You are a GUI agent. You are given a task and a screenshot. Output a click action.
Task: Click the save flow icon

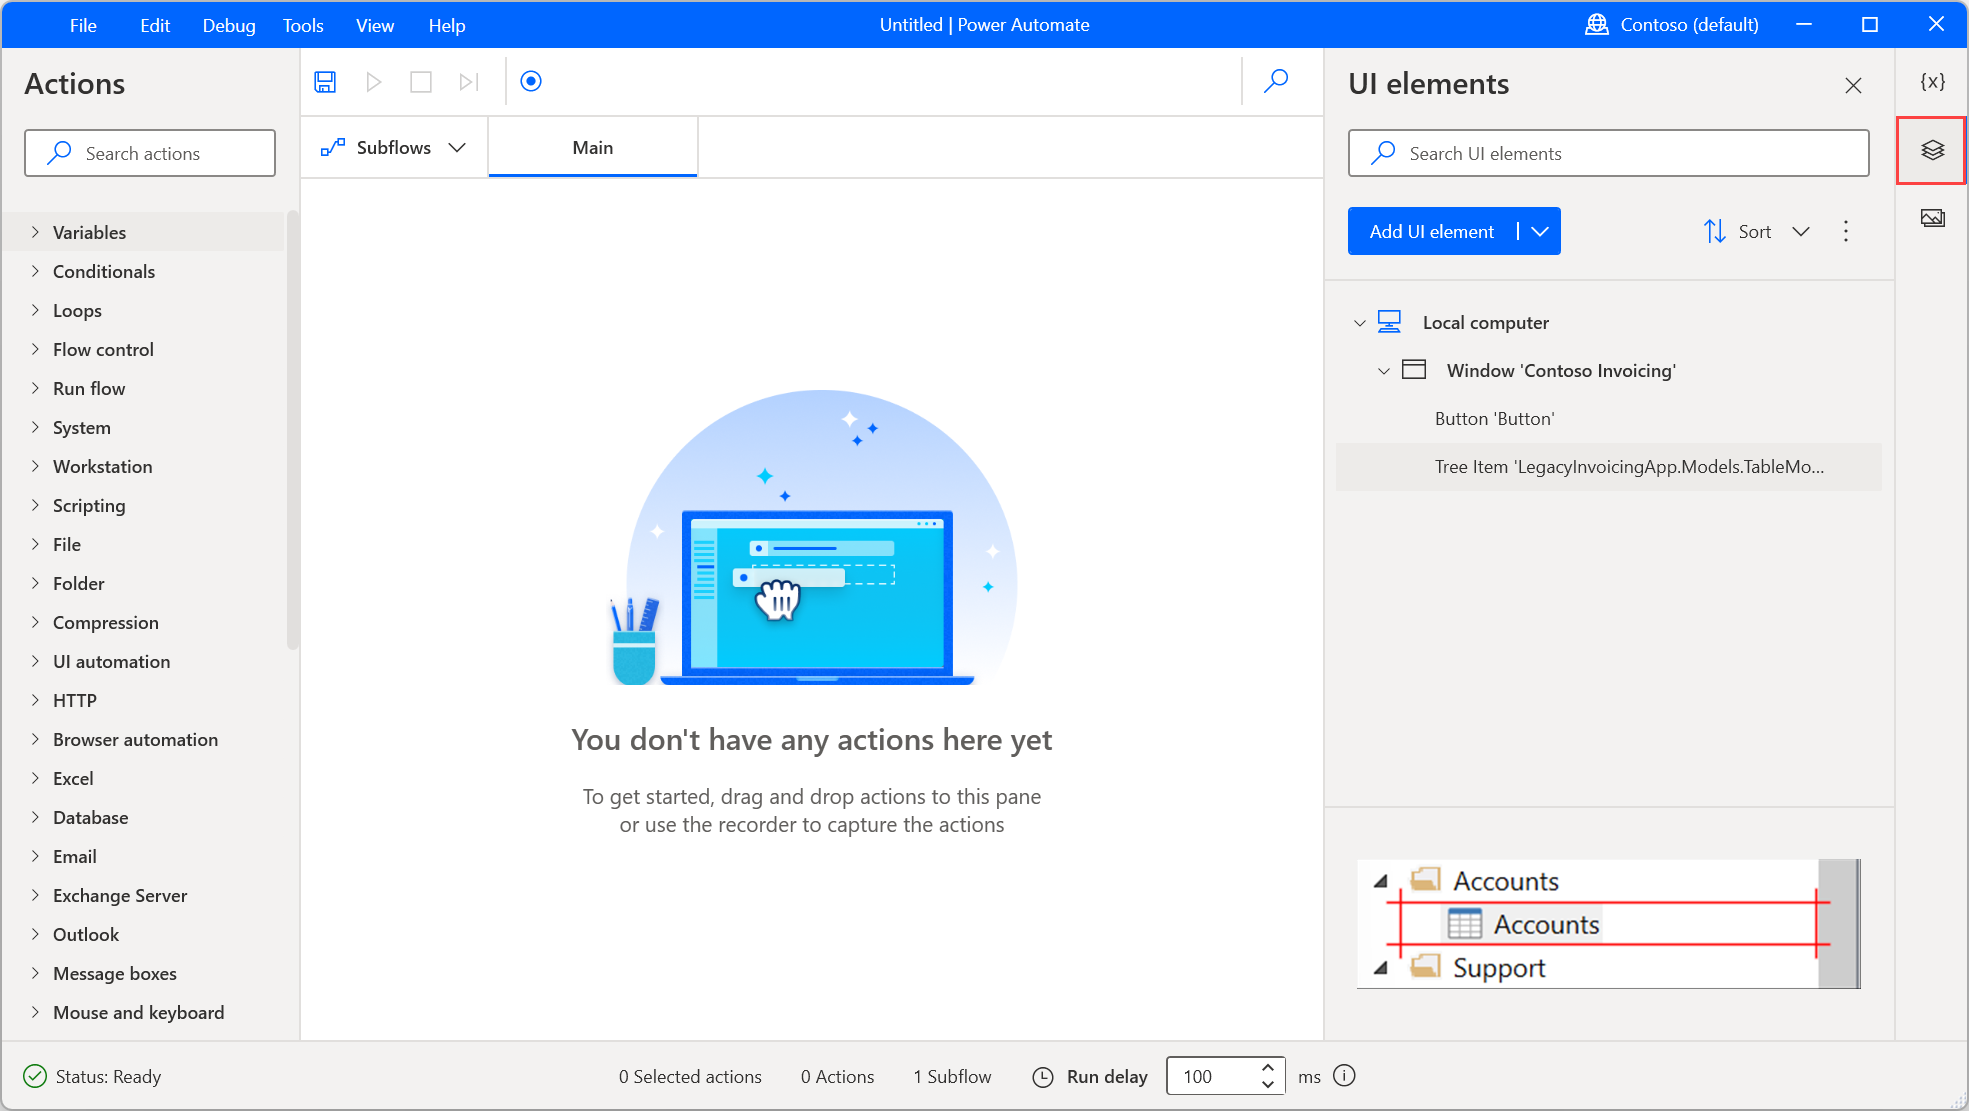(x=325, y=81)
